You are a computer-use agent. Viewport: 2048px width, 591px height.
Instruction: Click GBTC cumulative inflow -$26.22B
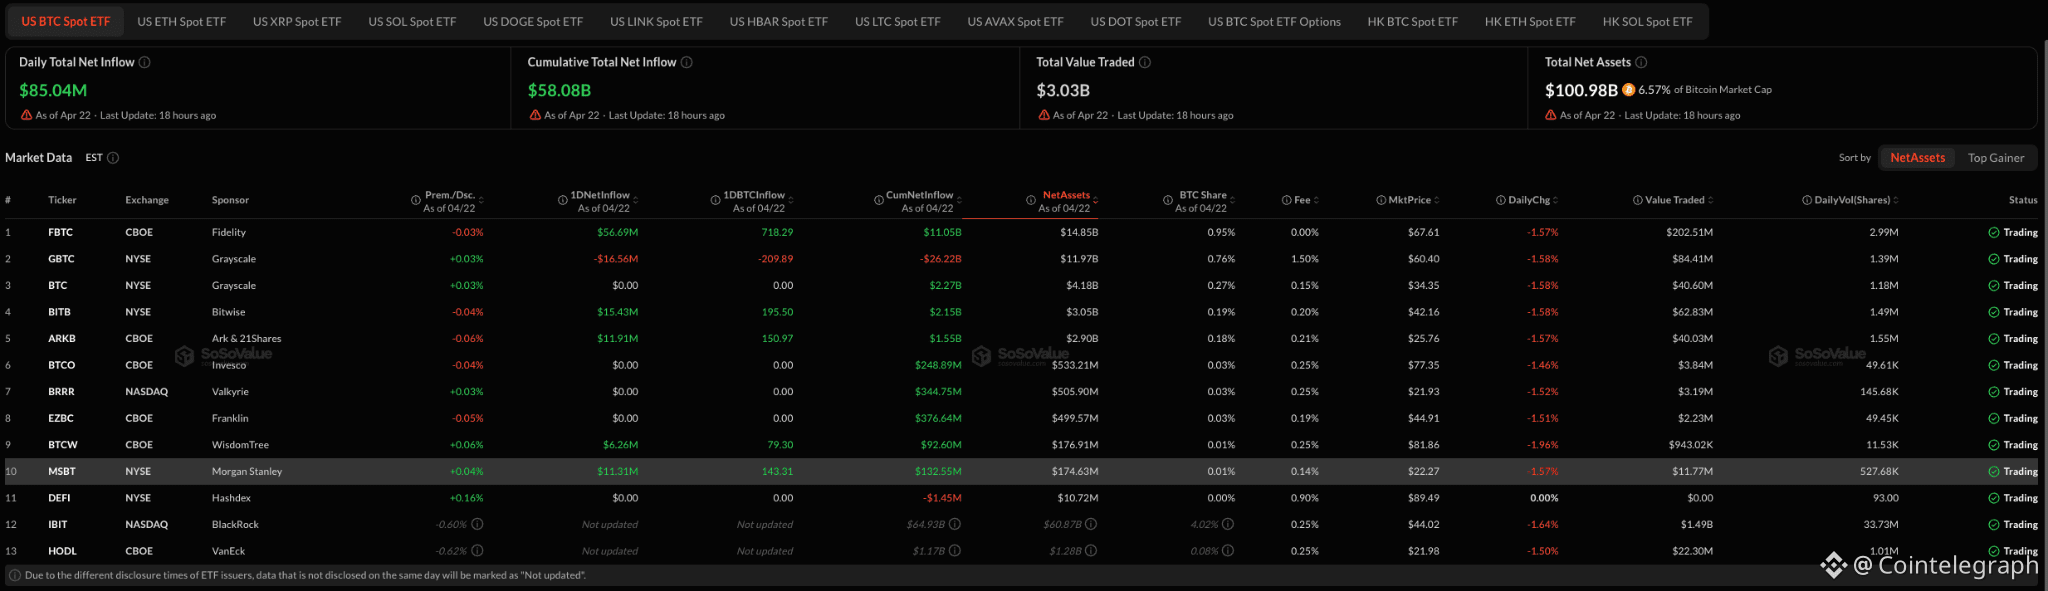point(941,259)
